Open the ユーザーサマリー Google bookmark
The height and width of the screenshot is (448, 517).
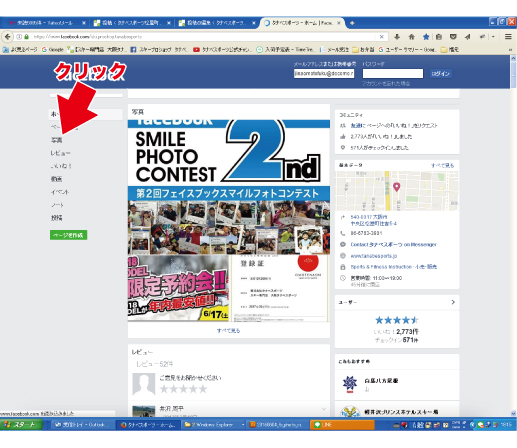click(407, 50)
